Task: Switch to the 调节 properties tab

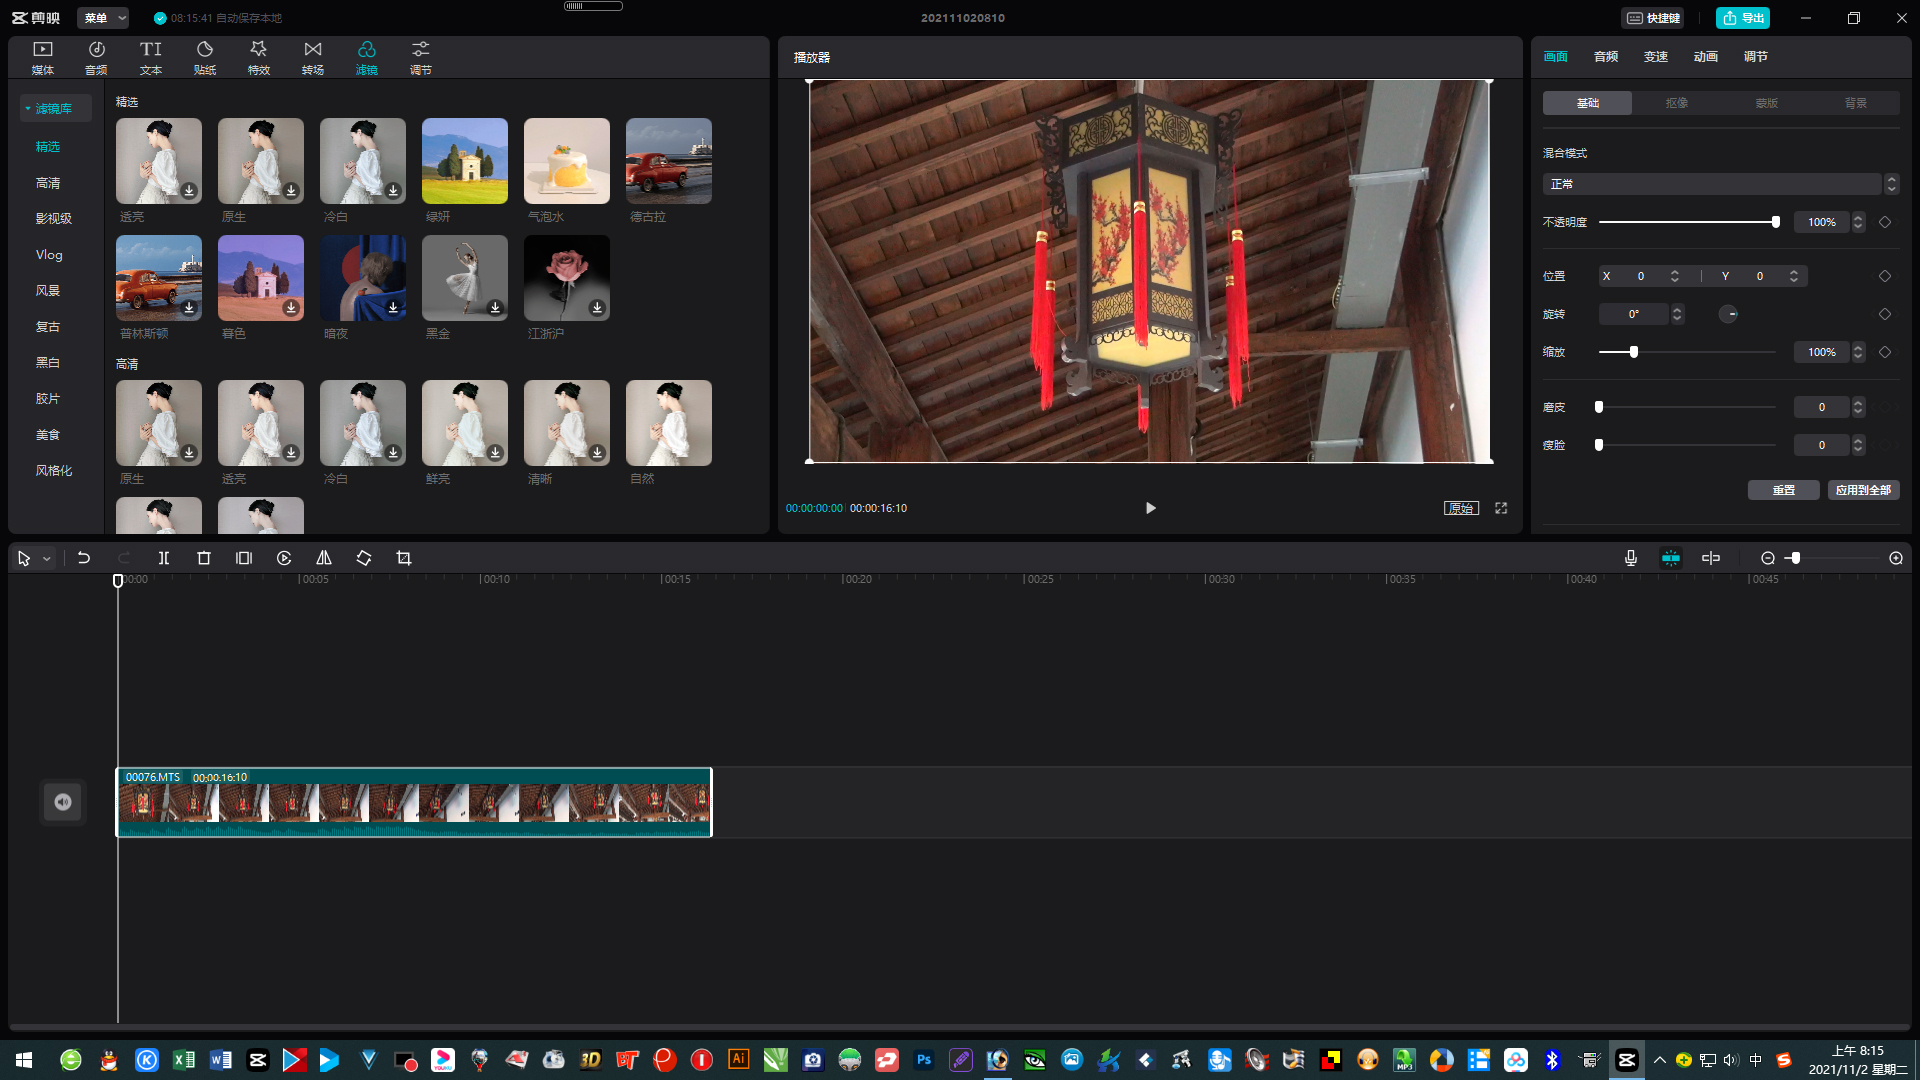Action: [1756, 57]
